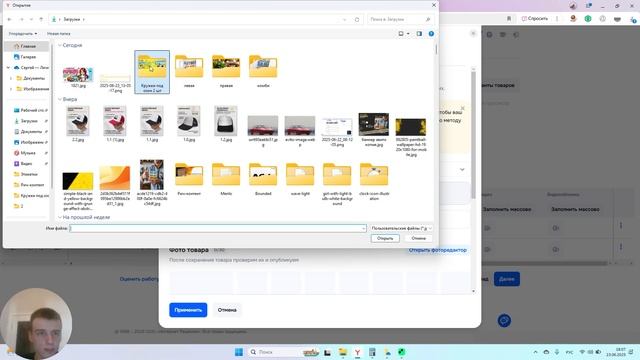Open pinned Рабочий стол in sidebar
The image size is (640, 360).
click(x=30, y=110)
